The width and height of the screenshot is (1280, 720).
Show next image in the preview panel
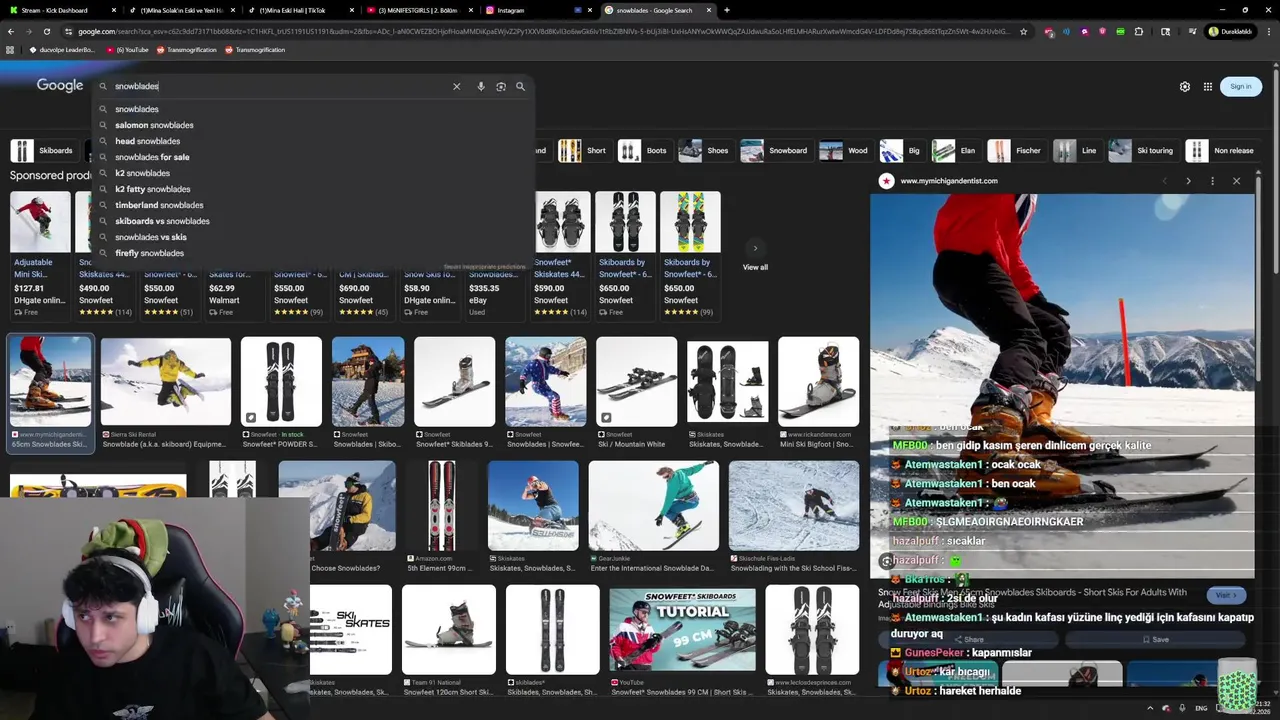click(1188, 181)
